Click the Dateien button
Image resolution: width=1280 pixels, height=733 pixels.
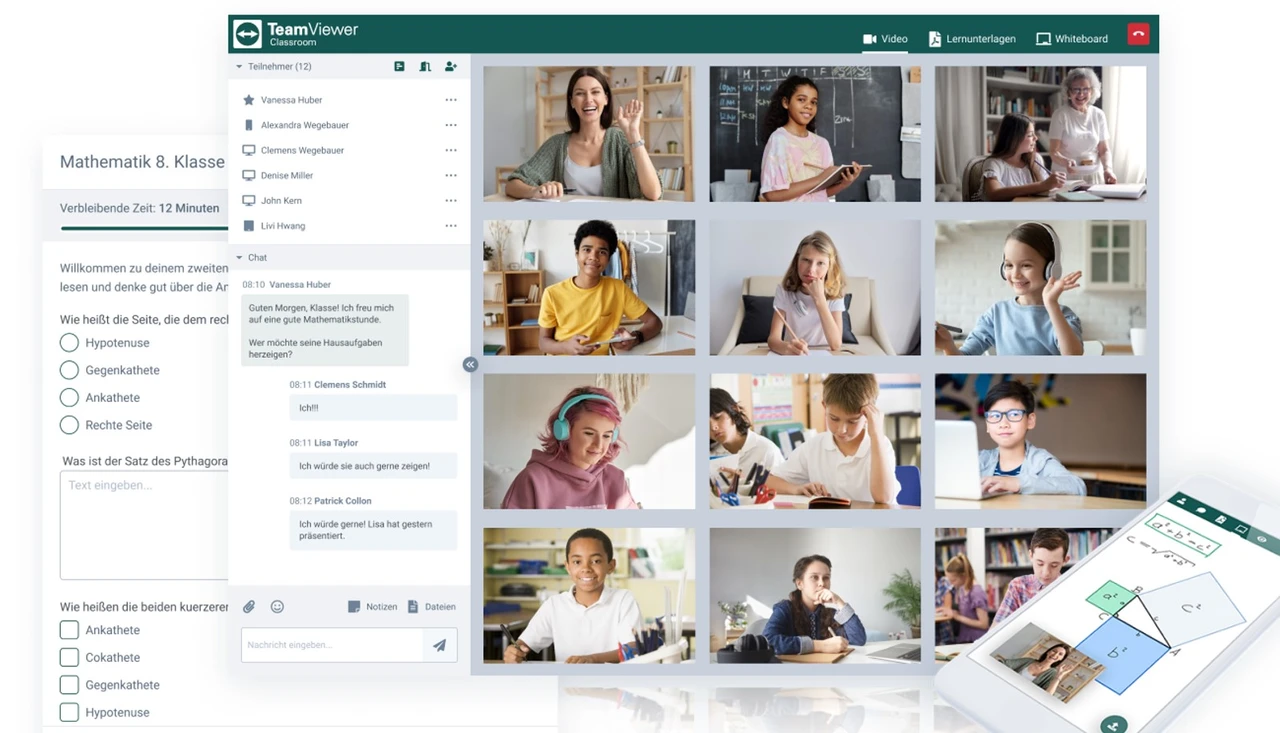pyautogui.click(x=432, y=607)
